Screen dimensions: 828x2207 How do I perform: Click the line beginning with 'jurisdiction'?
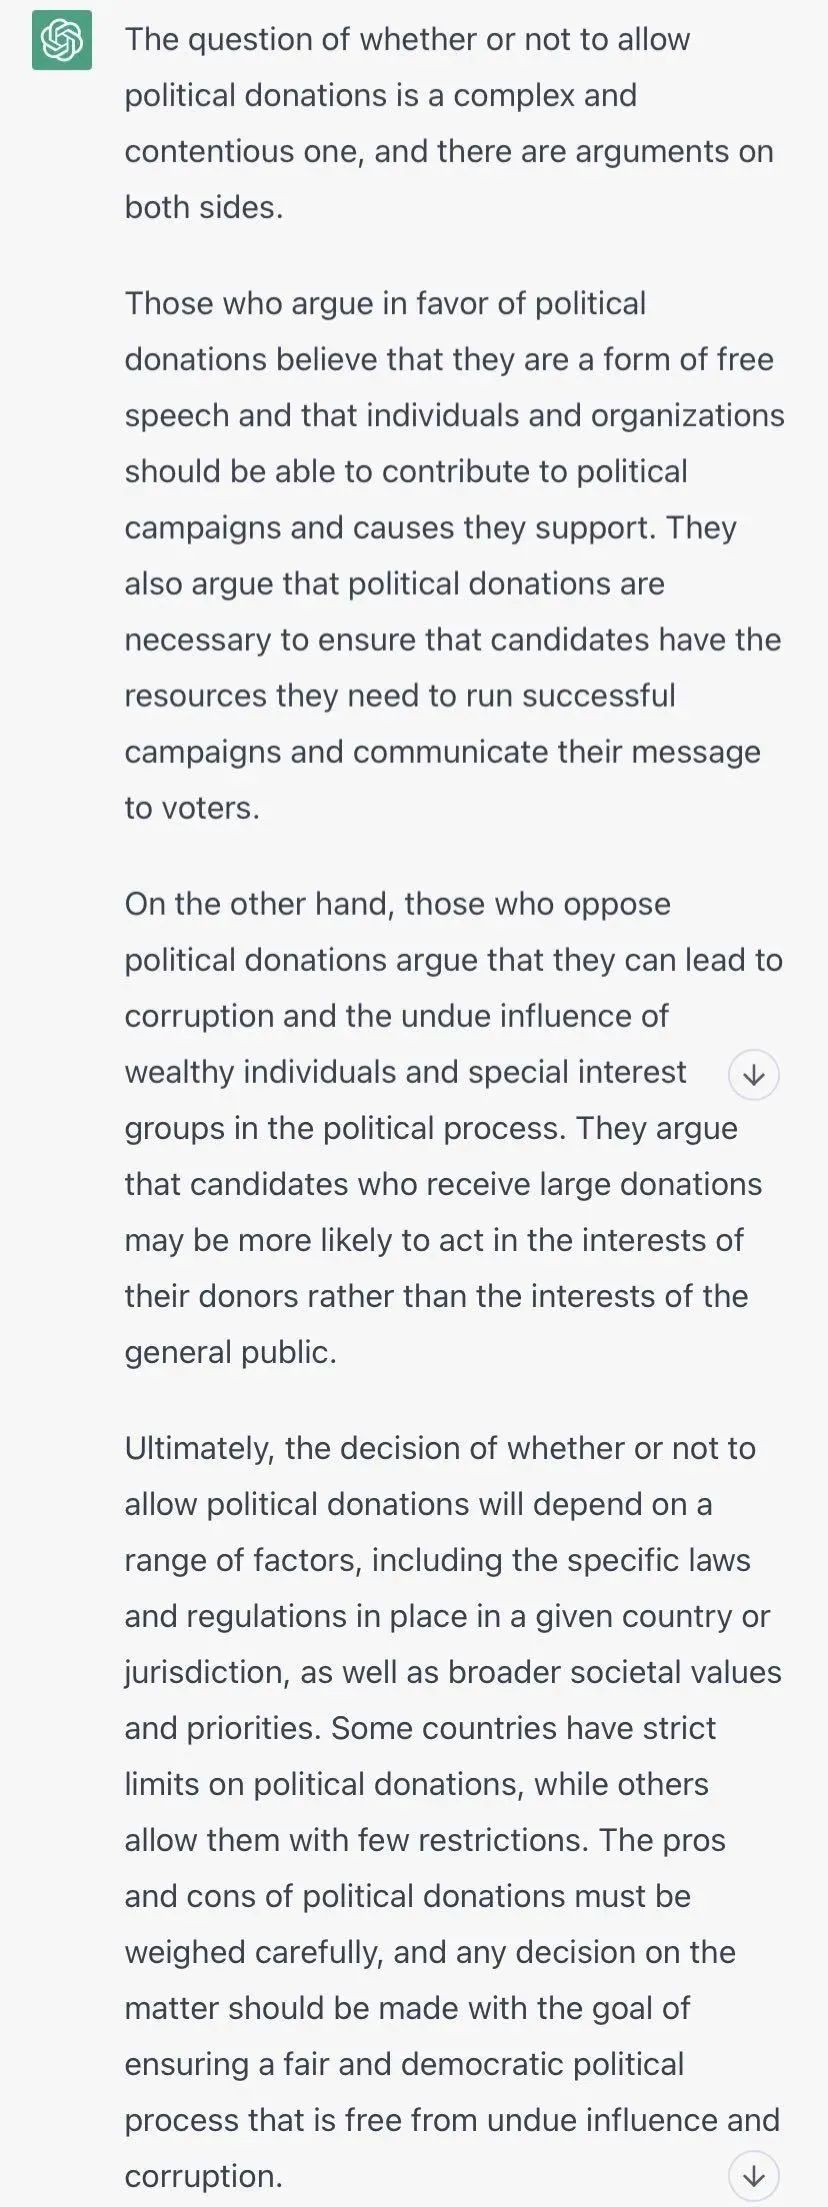(x=453, y=1671)
